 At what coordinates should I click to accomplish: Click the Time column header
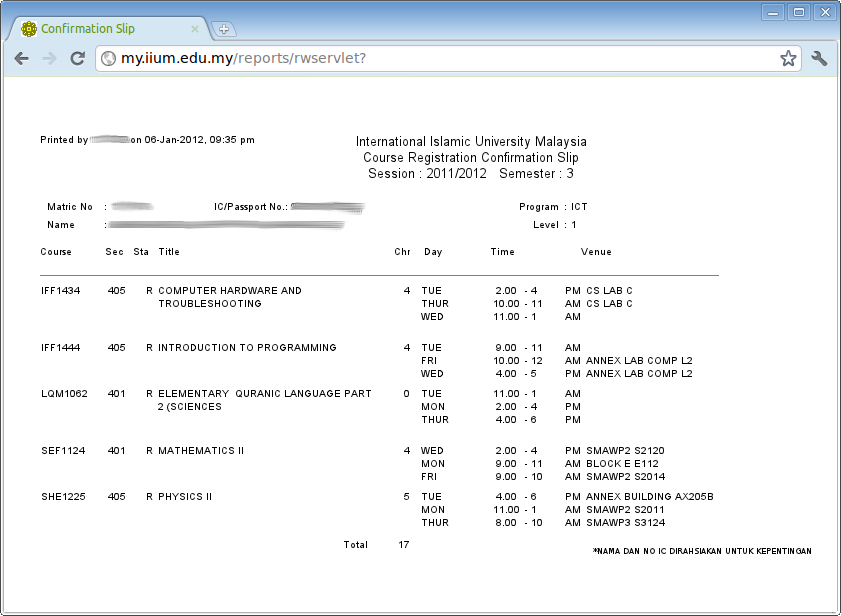503,252
